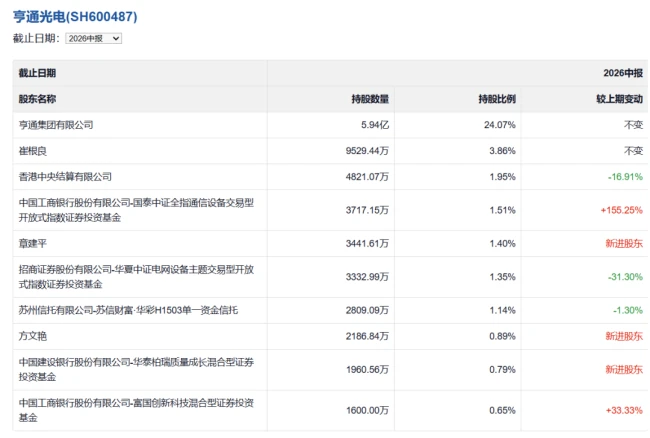This screenshot has height=438, width=650.
Task: Select the holding amount 2809.09万
Action: click(367, 310)
